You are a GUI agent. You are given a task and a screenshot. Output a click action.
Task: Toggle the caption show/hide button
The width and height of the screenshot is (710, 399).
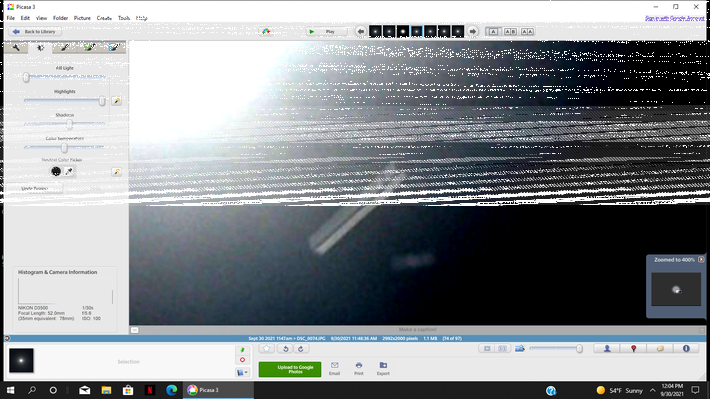[x=134, y=330]
